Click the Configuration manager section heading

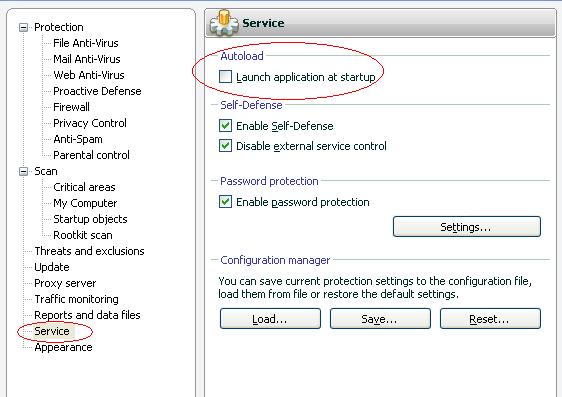[x=275, y=260]
